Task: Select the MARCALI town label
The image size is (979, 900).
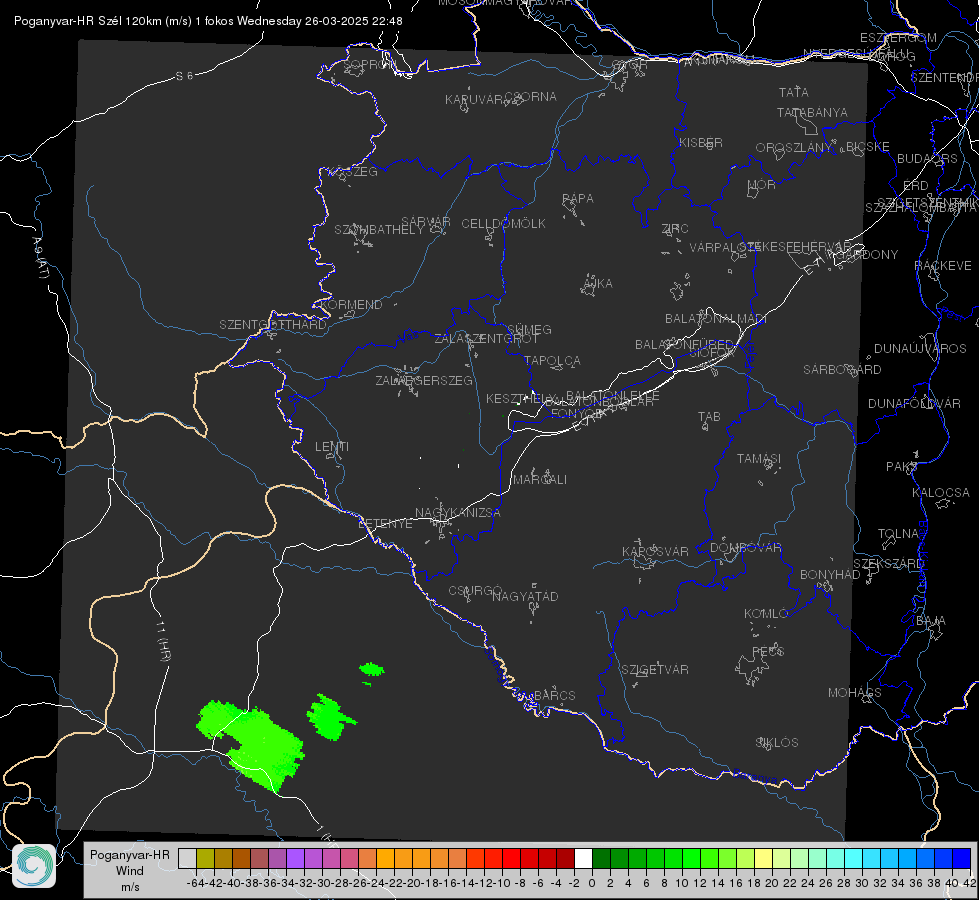Action: click(x=540, y=480)
